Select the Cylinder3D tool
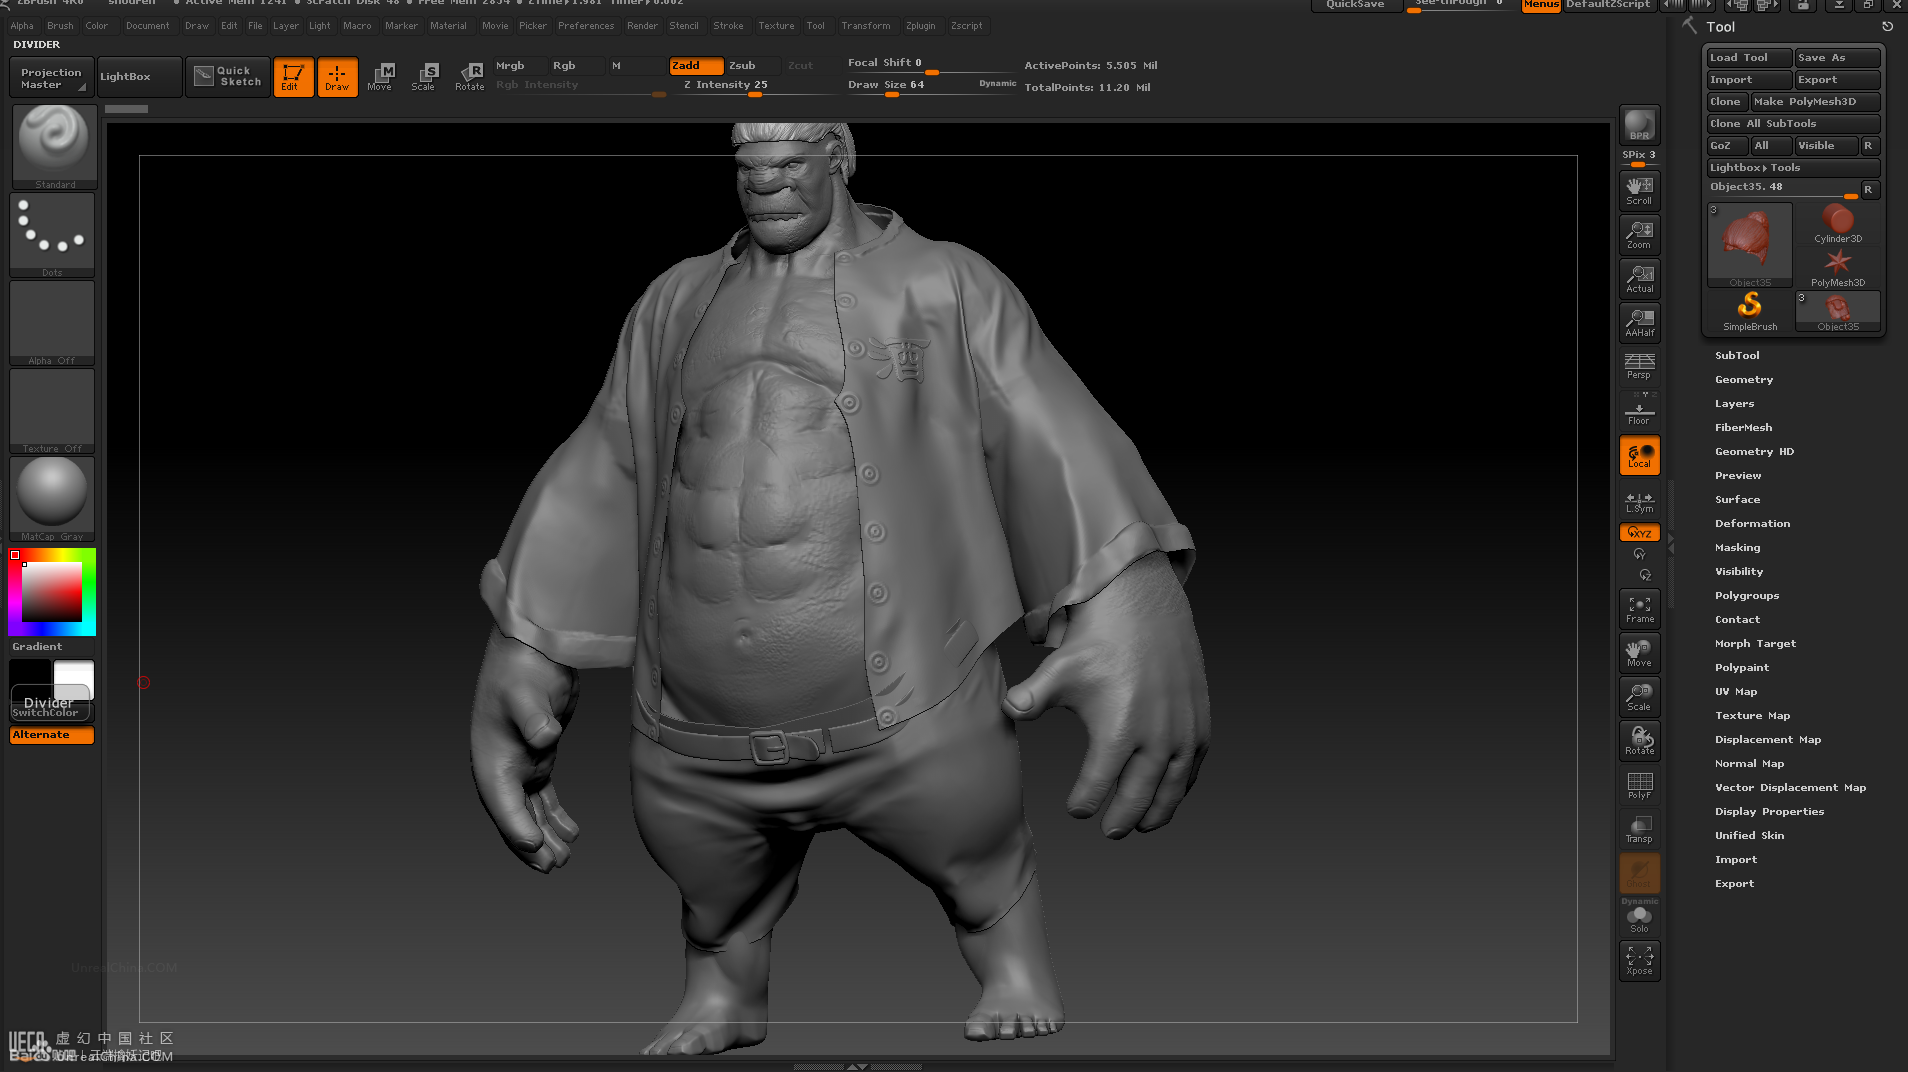The width and height of the screenshot is (1908, 1072). (x=1838, y=223)
